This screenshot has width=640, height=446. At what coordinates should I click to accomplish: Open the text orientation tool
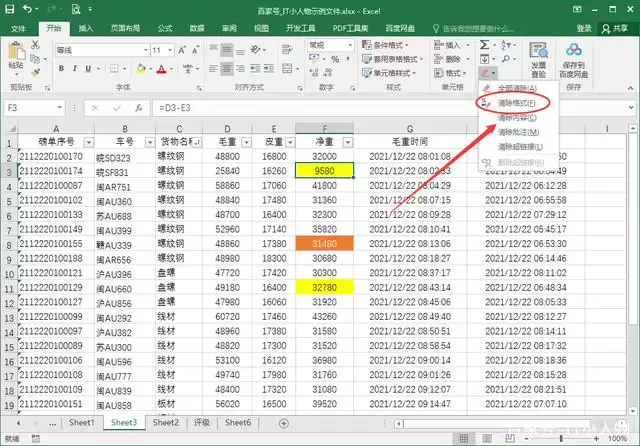coord(256,50)
